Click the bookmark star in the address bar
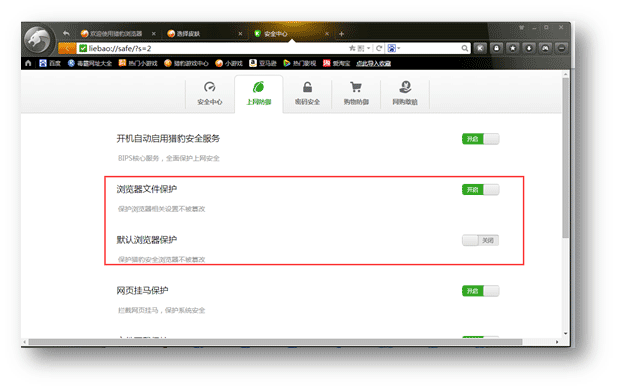 click(352, 48)
